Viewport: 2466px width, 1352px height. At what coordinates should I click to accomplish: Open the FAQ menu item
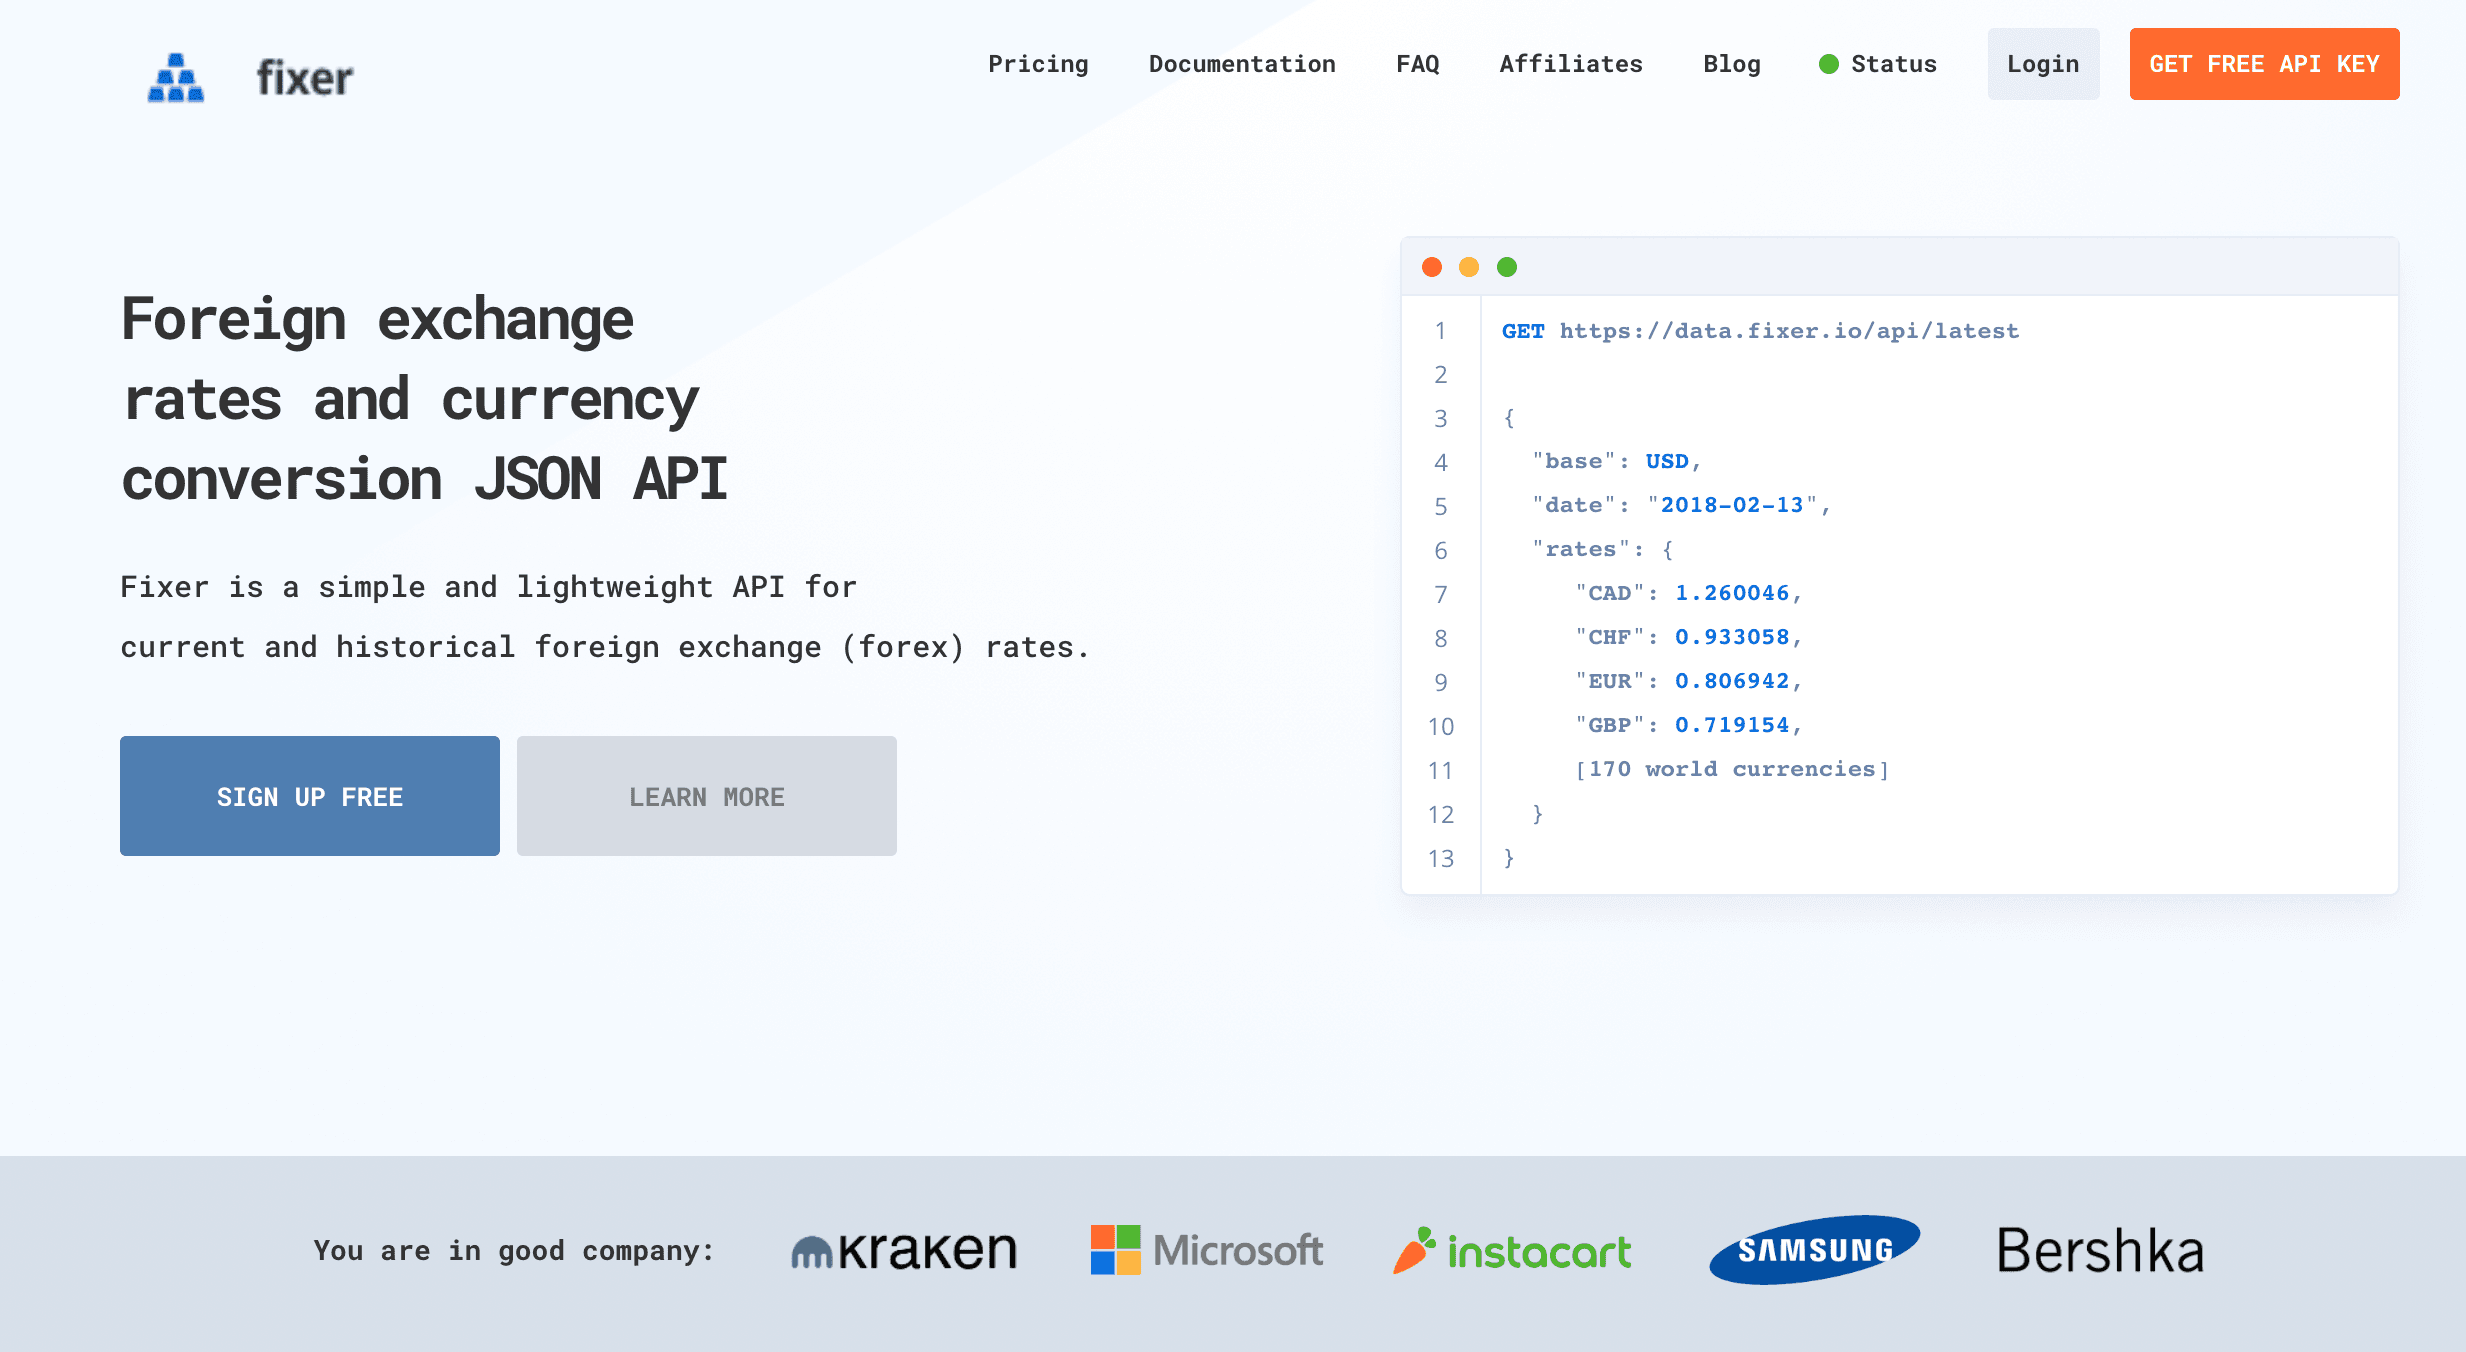click(1417, 64)
